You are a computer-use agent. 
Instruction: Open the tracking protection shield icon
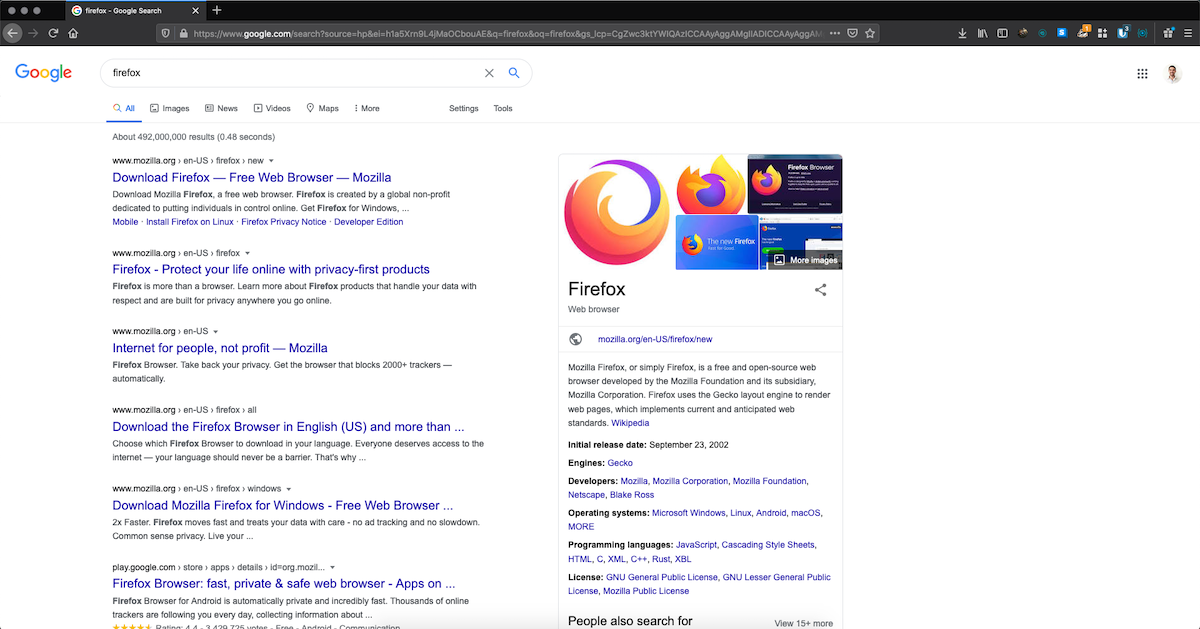166,33
